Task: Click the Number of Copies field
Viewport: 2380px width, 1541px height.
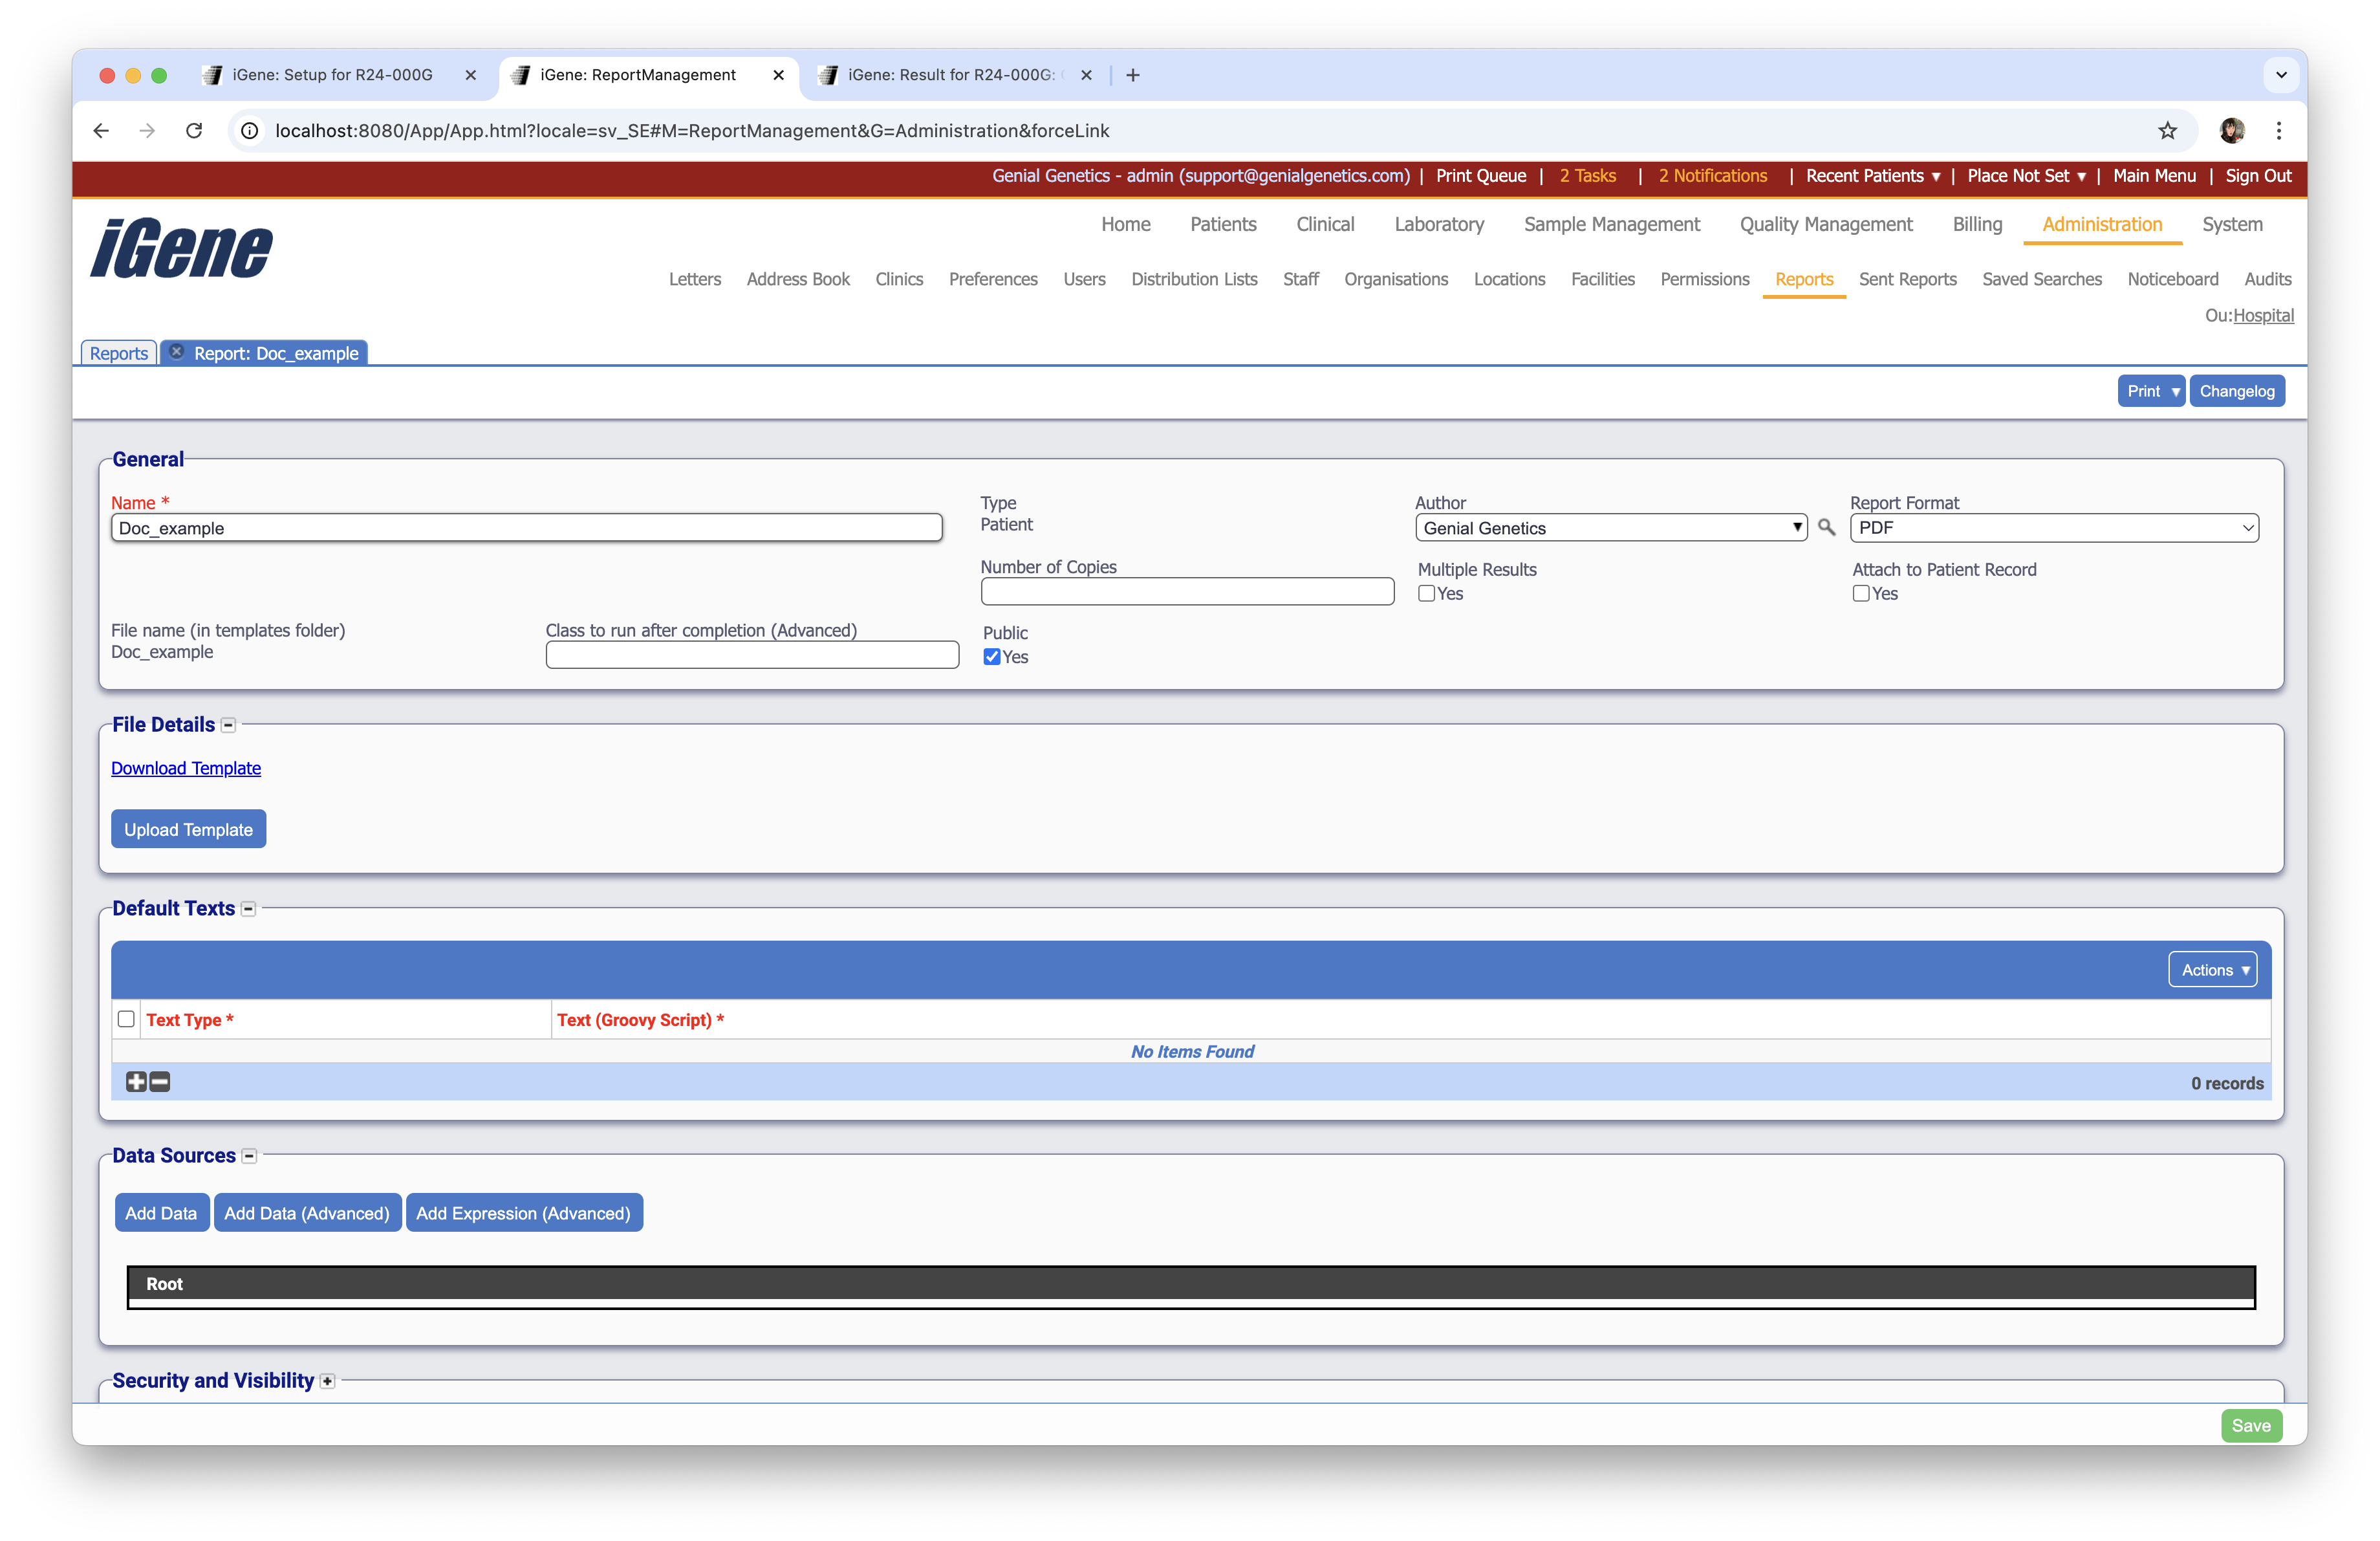Action: (x=1187, y=592)
